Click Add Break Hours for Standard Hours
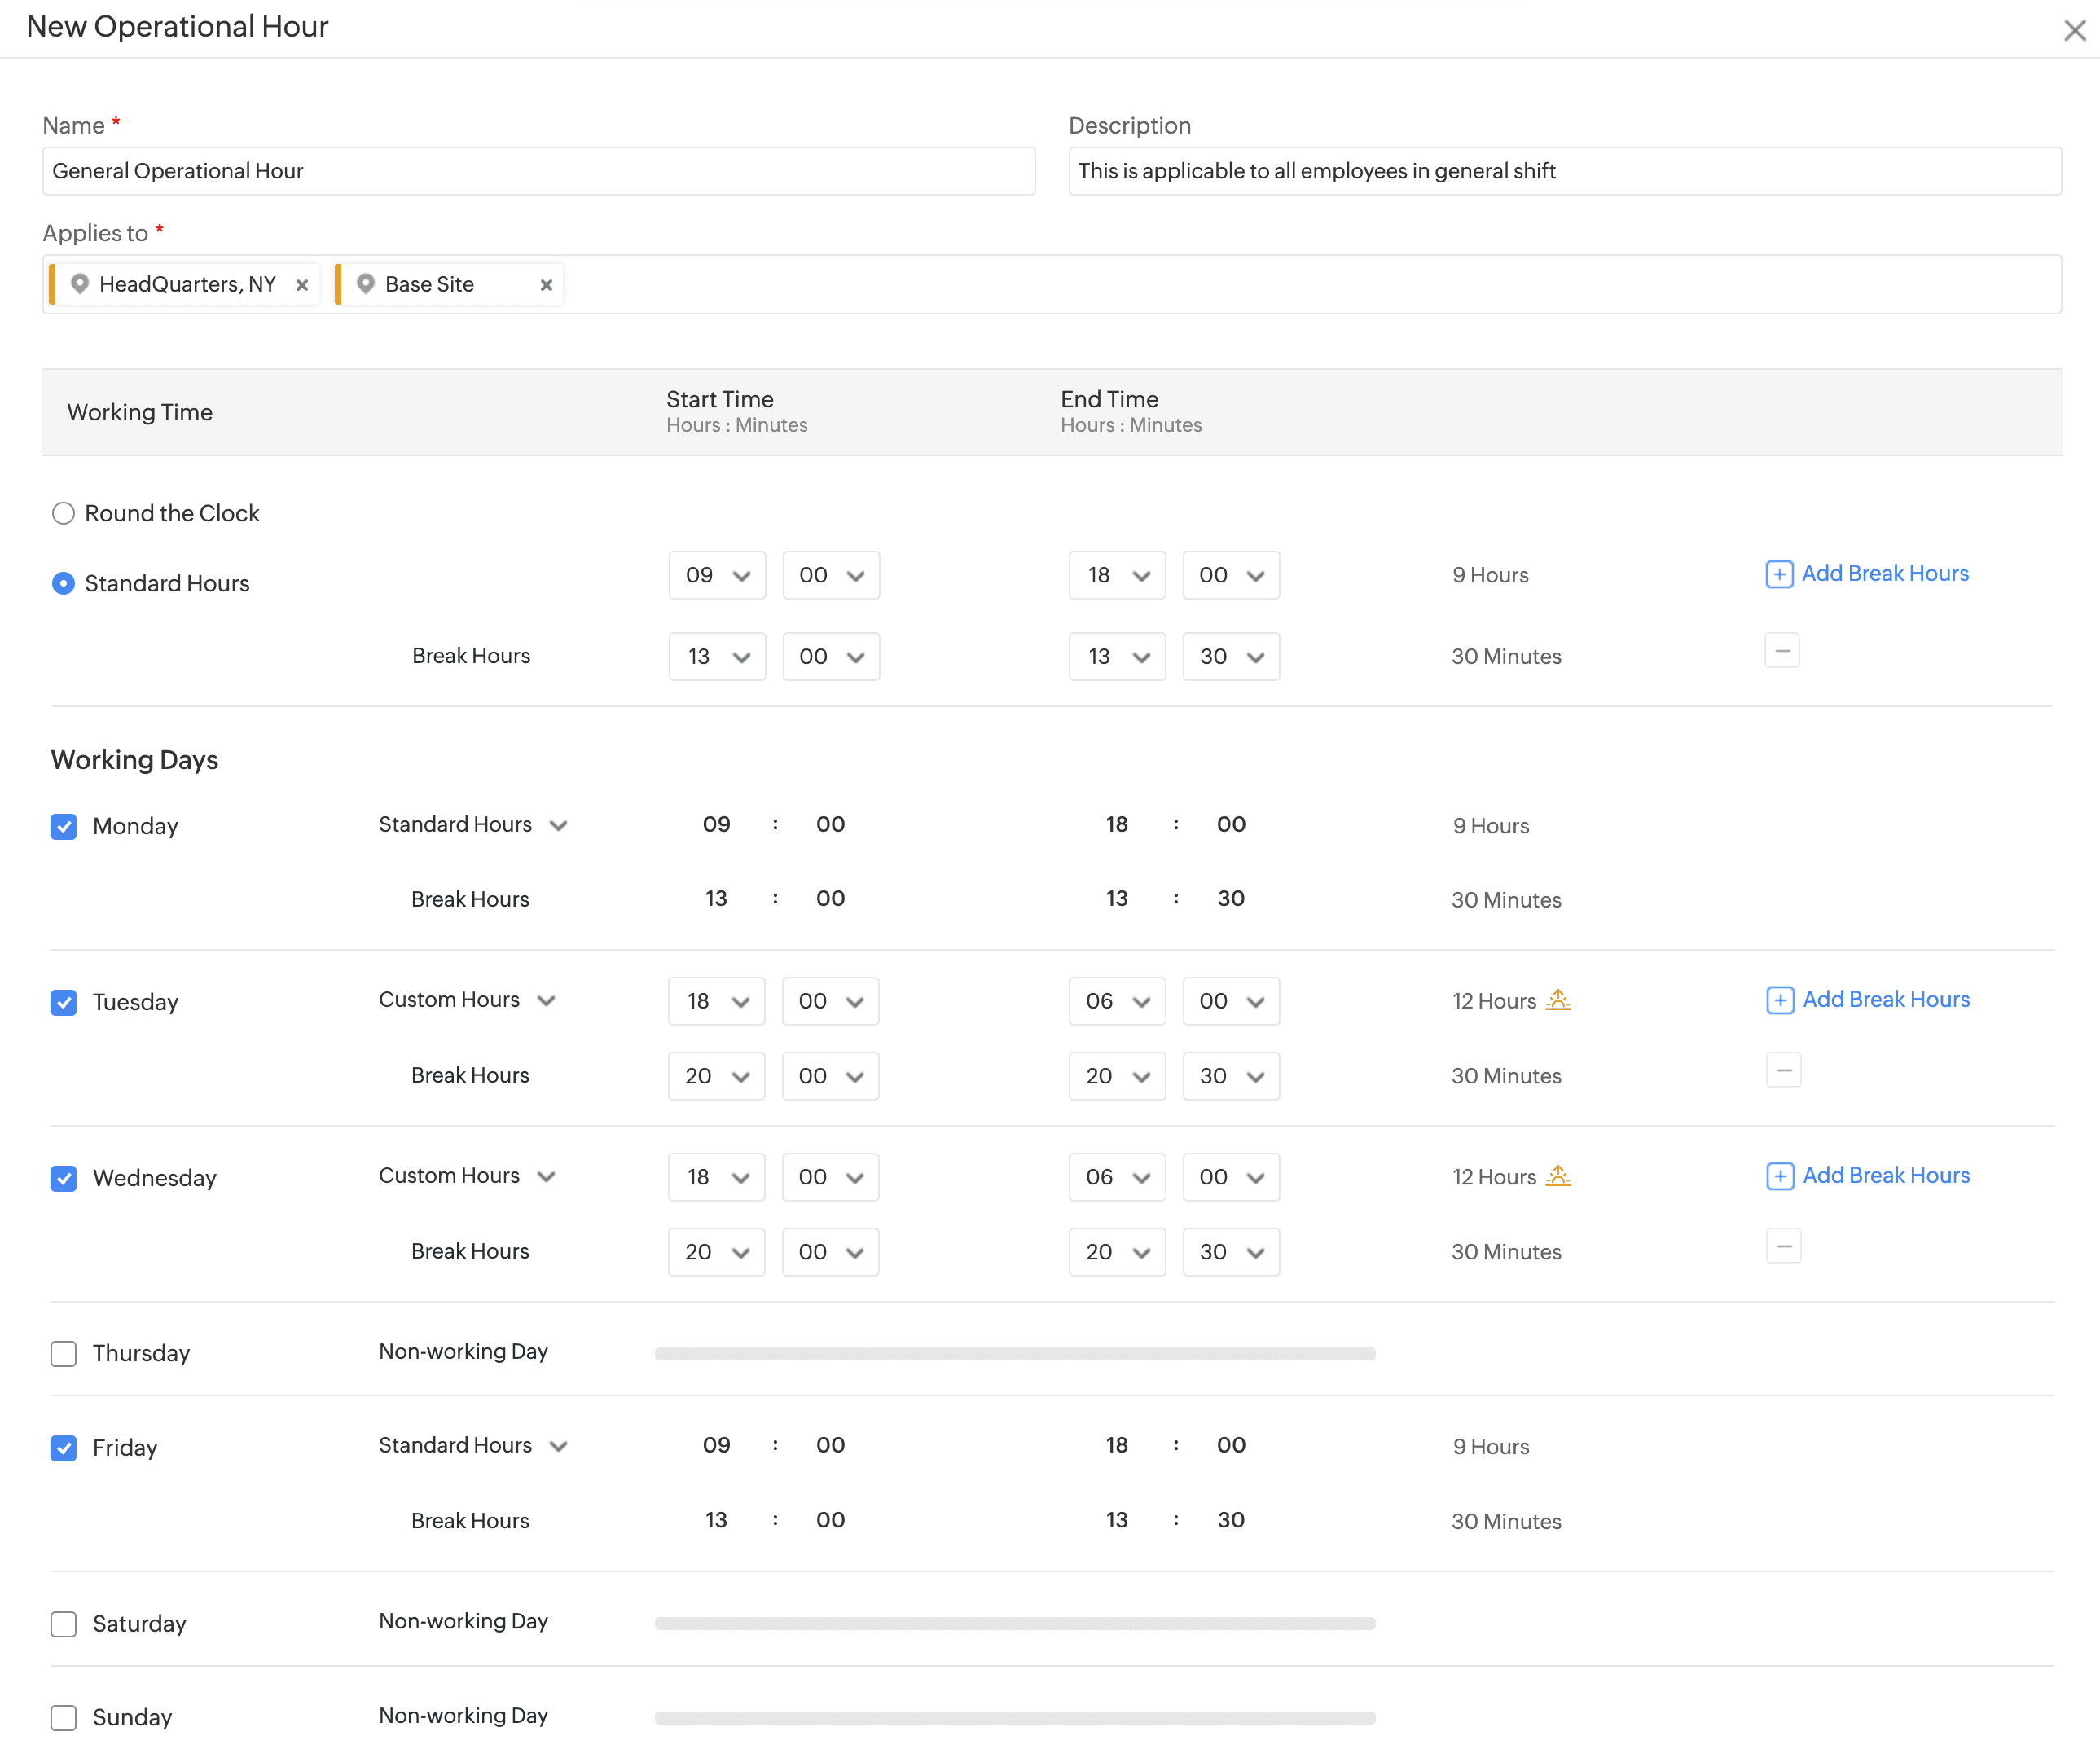Screen dimensions: 2100x1758 [x=1866, y=574]
